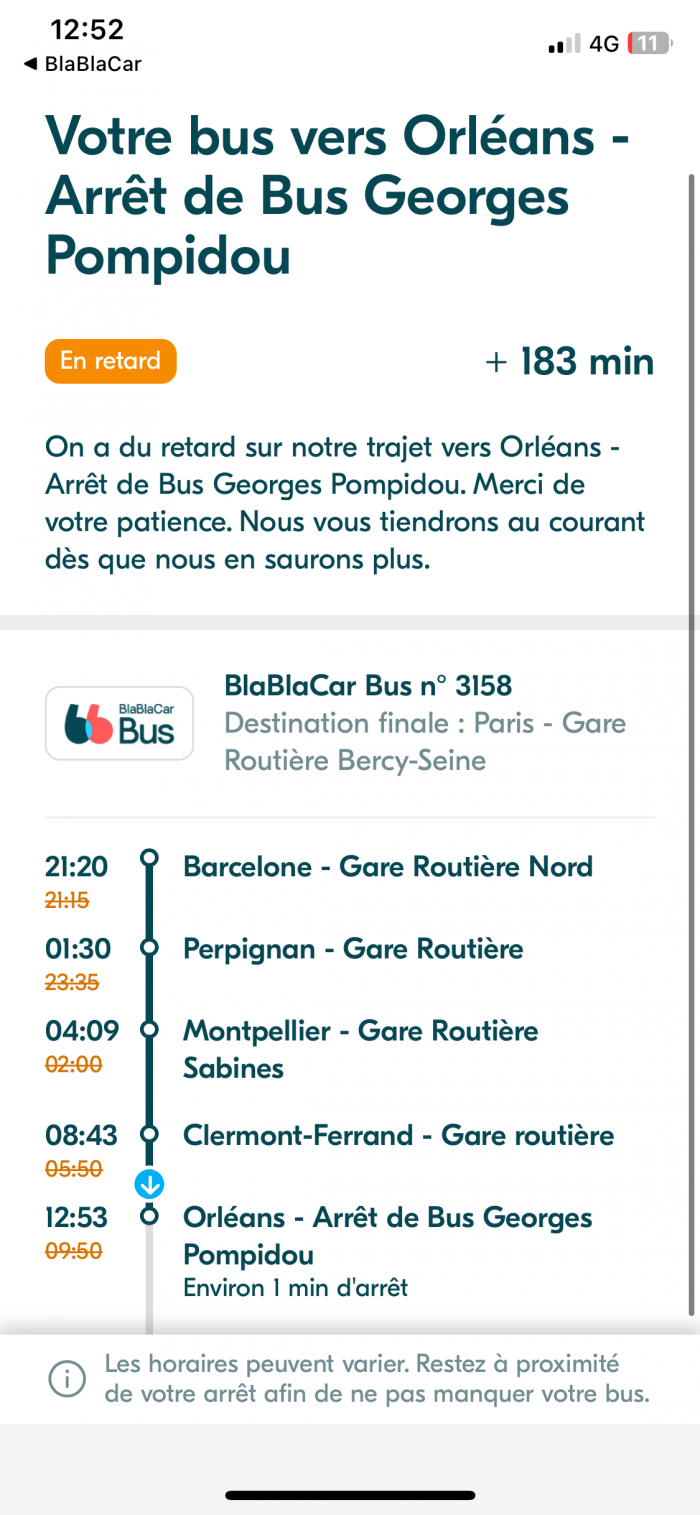Screen dimensions: 700x1515
Task: Tap the blue current-position arrow marker
Action: [x=149, y=1185]
